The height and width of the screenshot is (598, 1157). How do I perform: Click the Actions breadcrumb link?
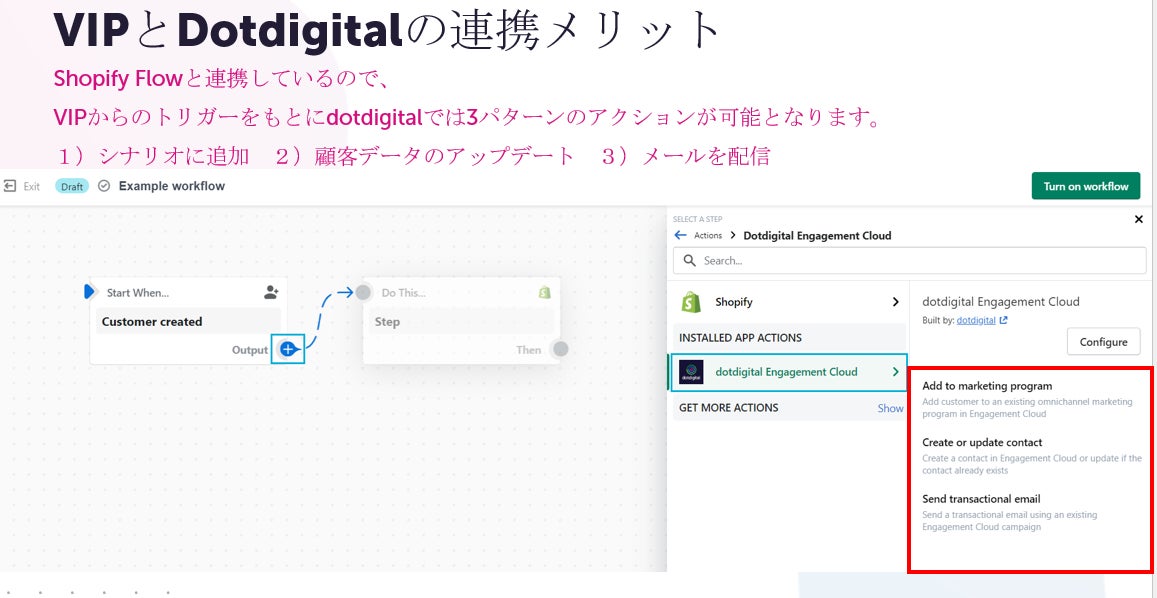tap(708, 236)
